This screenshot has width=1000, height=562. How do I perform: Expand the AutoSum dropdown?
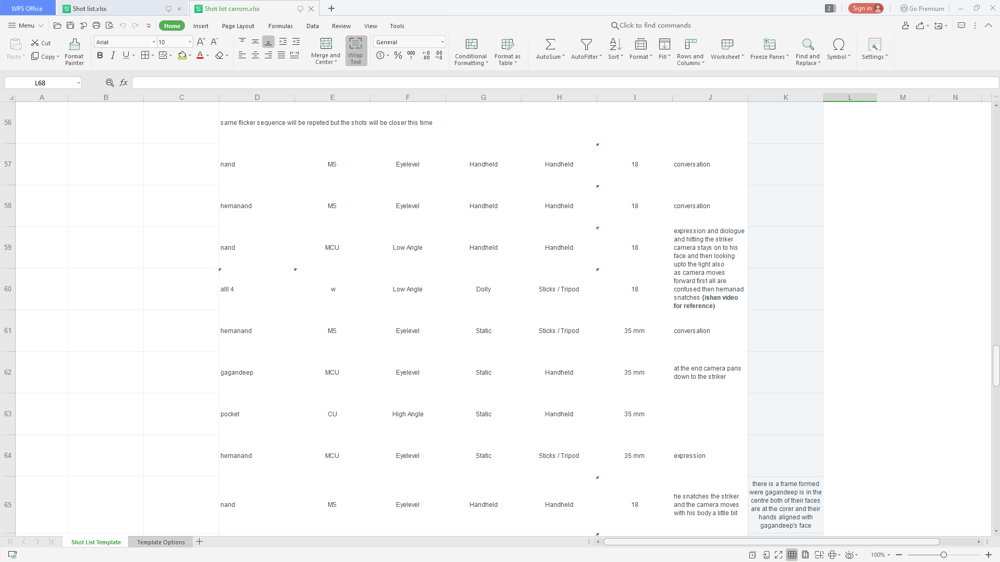click(564, 57)
